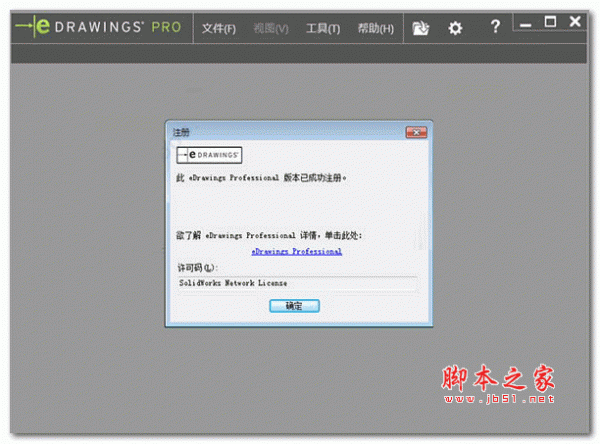The height and width of the screenshot is (444, 600).
Task: Click the SolidWorks Network License field
Action: 297,283
